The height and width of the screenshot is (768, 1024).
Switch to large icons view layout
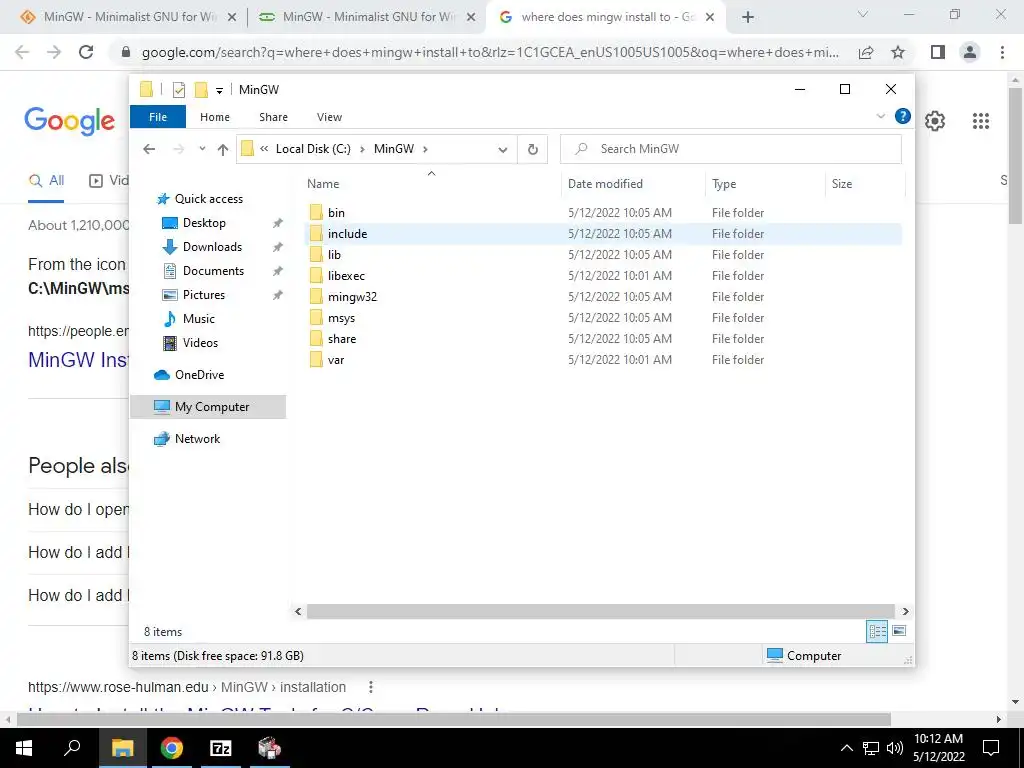[899, 631]
